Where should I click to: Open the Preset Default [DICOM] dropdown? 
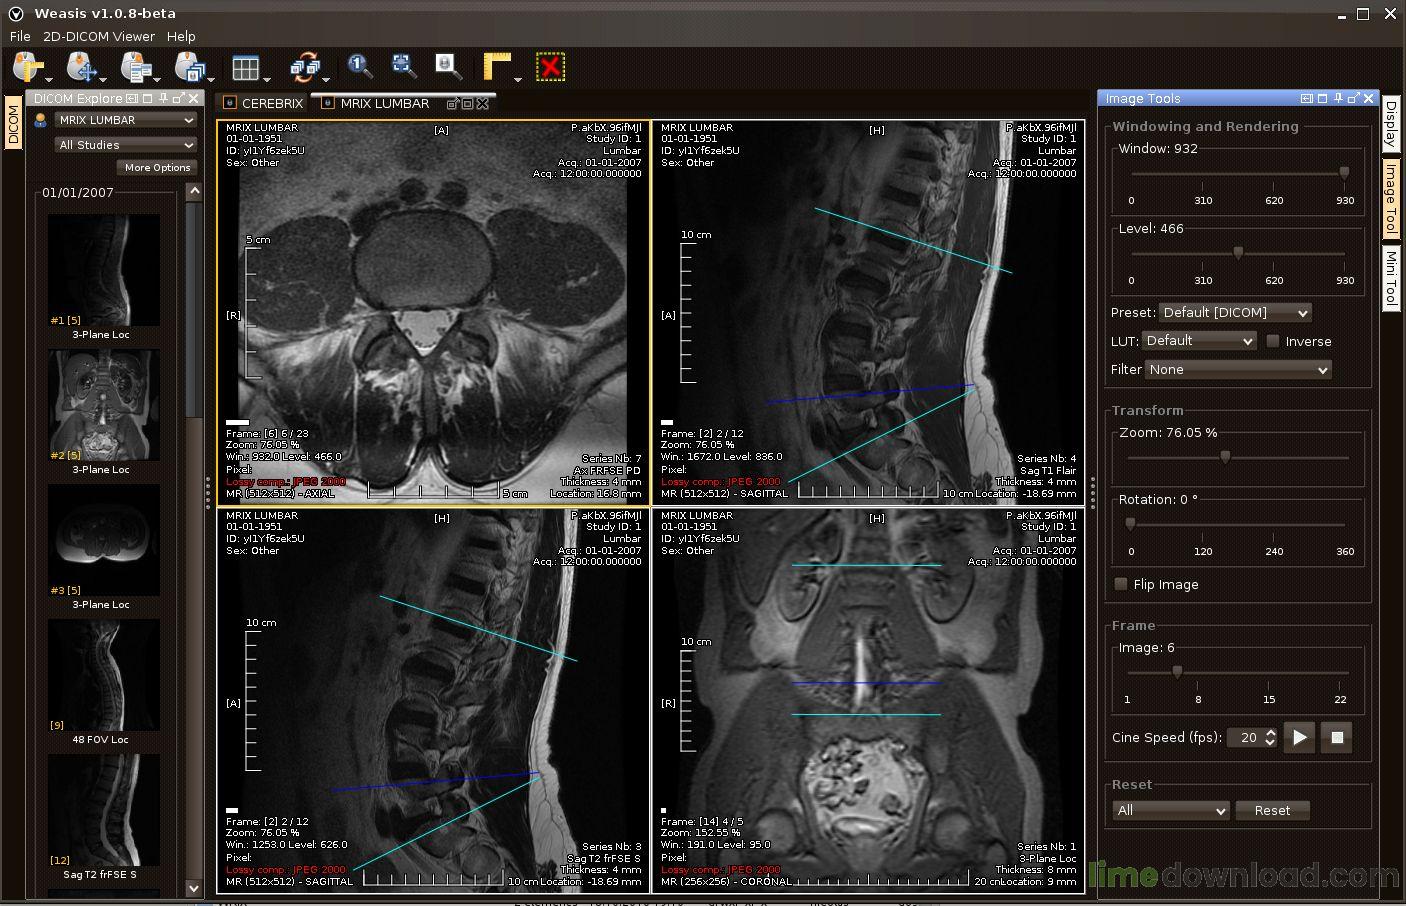point(1235,313)
